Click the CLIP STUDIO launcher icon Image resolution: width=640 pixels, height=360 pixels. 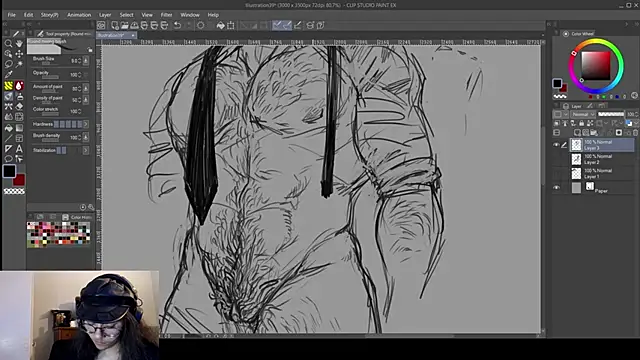coord(101,25)
